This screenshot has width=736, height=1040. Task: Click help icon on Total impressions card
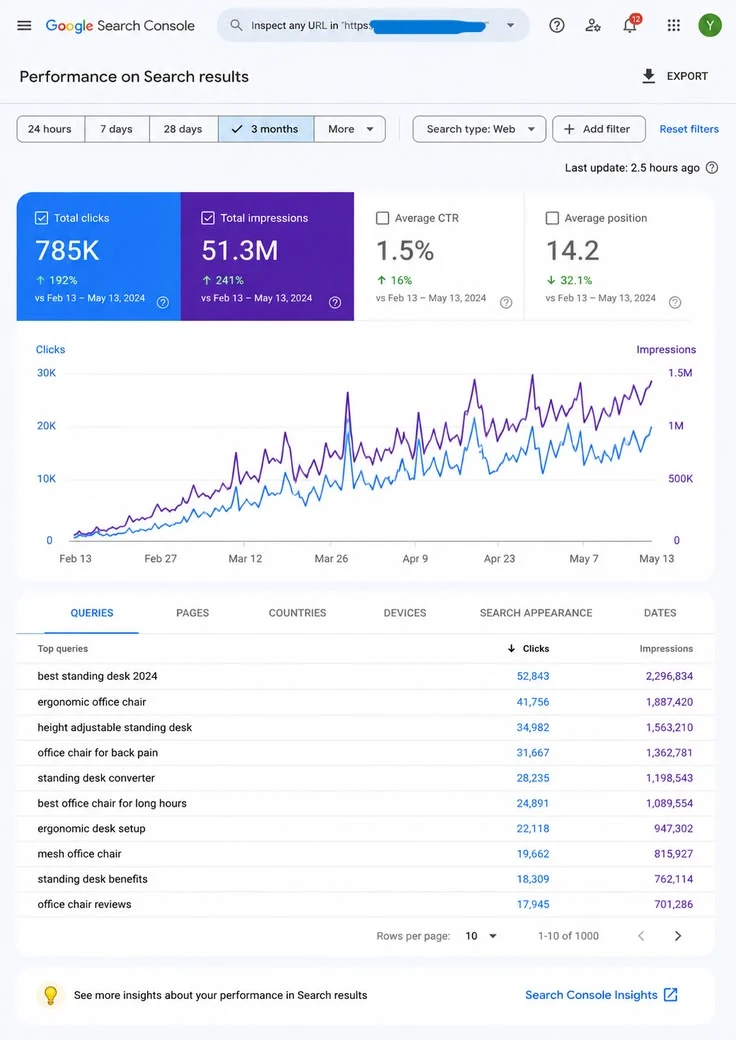click(x=336, y=302)
